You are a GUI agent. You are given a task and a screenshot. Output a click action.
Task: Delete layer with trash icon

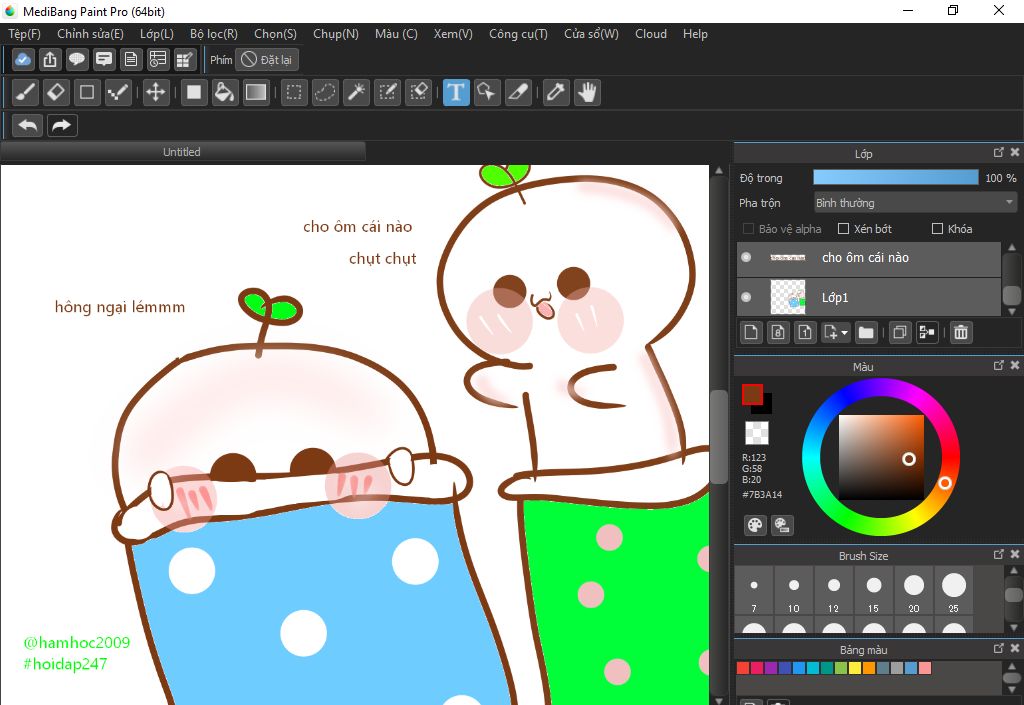pos(961,333)
